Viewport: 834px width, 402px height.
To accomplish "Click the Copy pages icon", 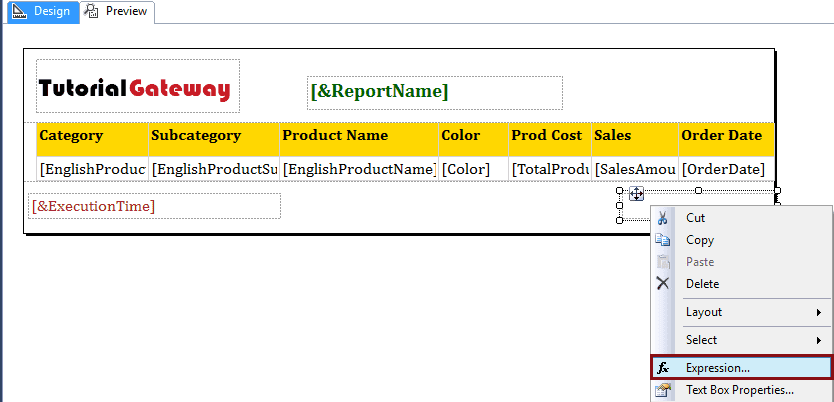I will (663, 240).
